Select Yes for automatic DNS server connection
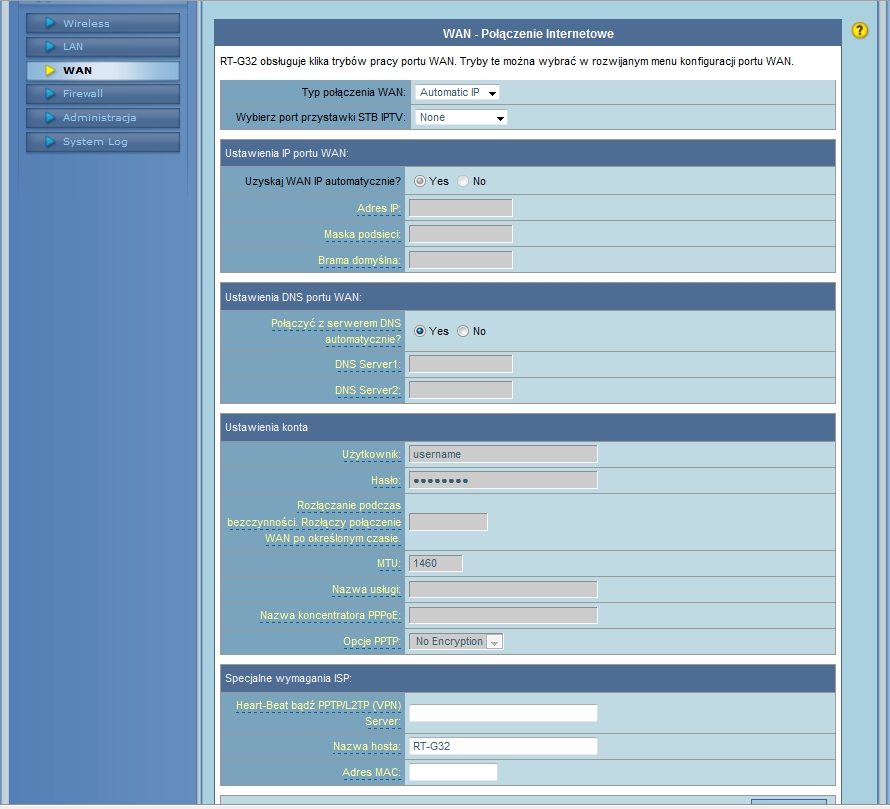The image size is (890, 809). click(x=419, y=331)
